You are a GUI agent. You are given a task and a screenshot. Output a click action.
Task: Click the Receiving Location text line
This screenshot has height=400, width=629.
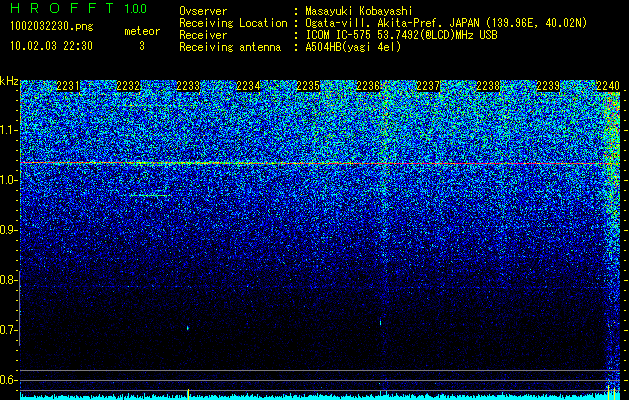381,23
